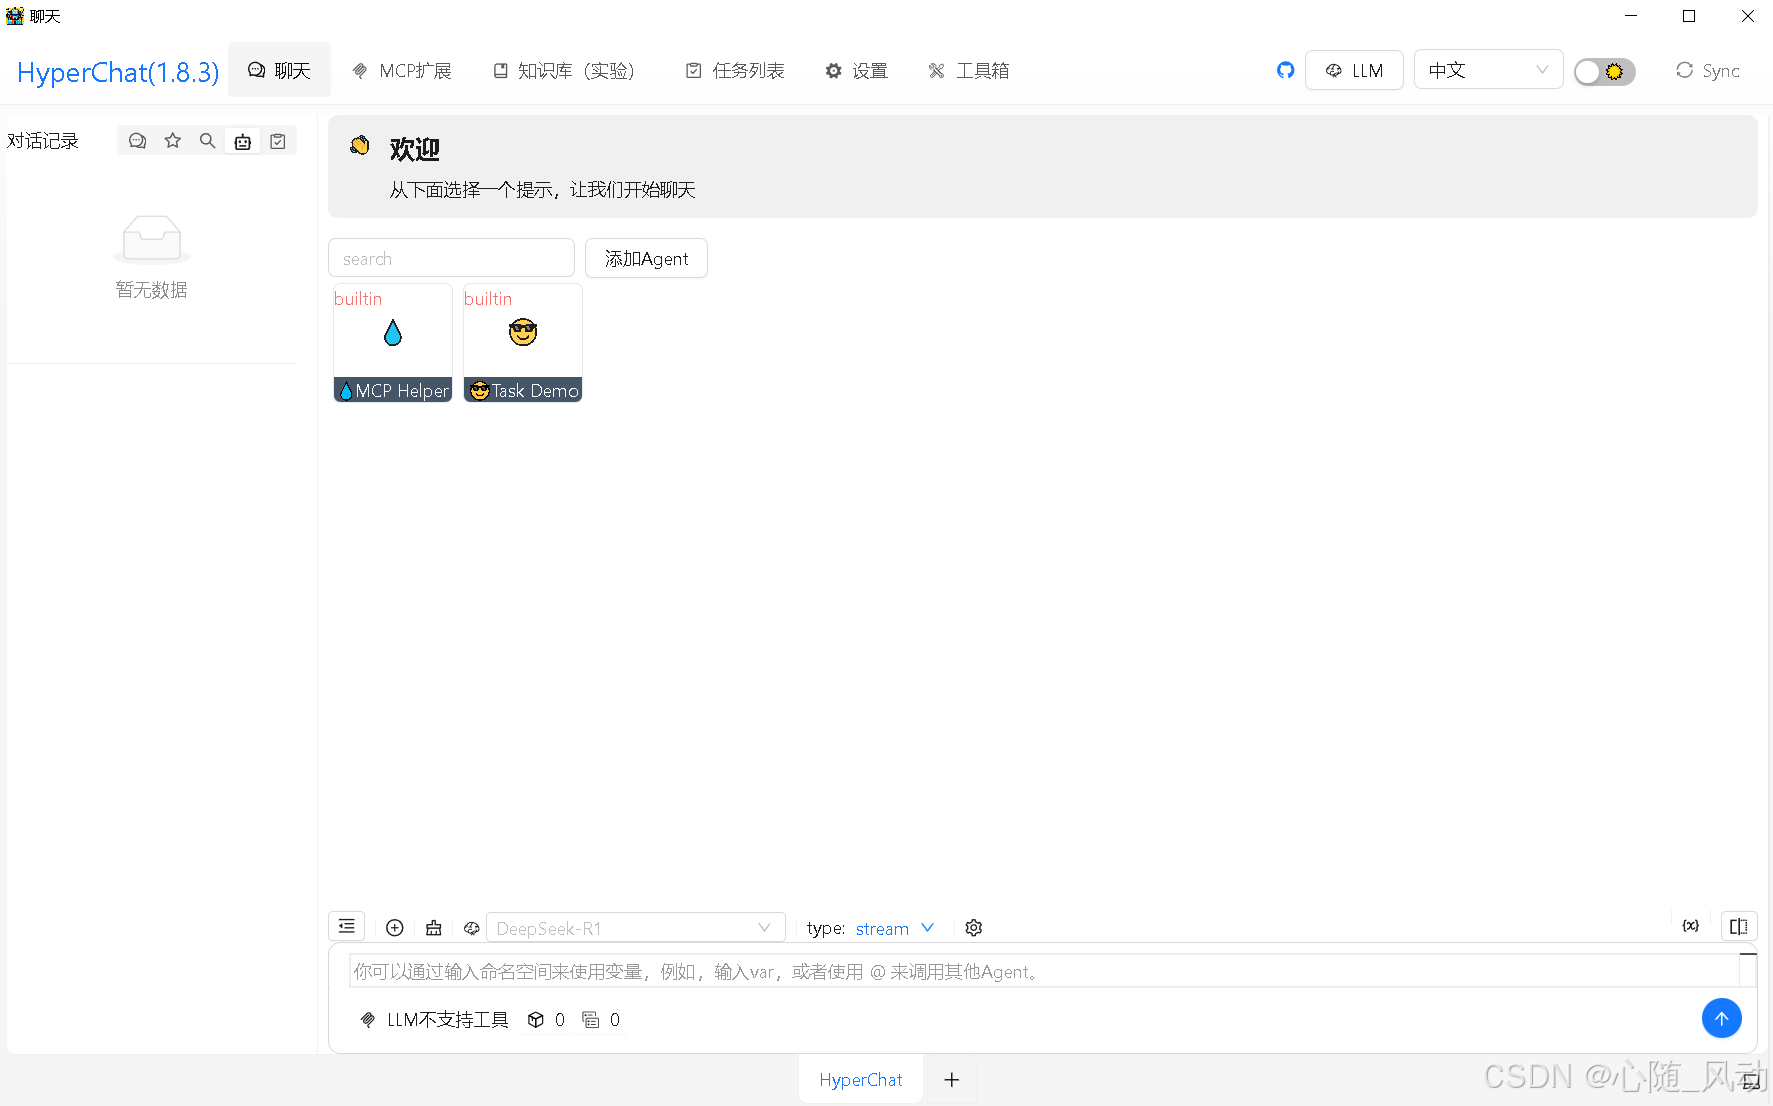
Task: Click the 暂无数据 empty inbox icon
Action: coord(151,238)
